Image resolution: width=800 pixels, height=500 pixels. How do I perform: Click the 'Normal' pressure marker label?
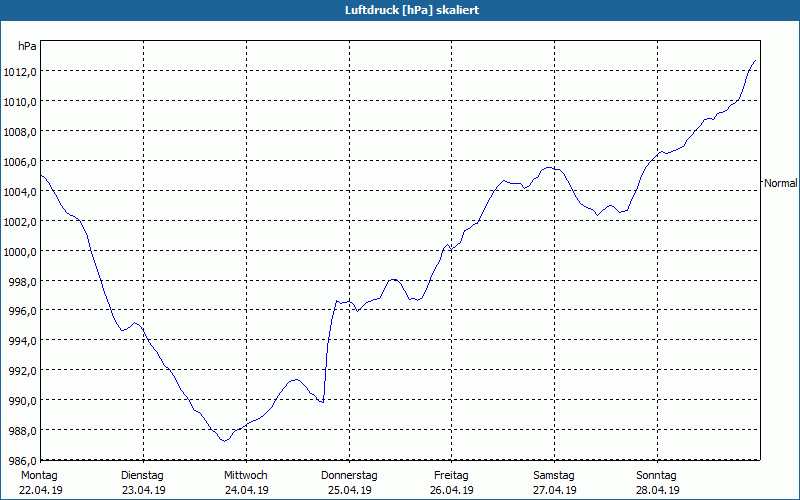(x=781, y=183)
